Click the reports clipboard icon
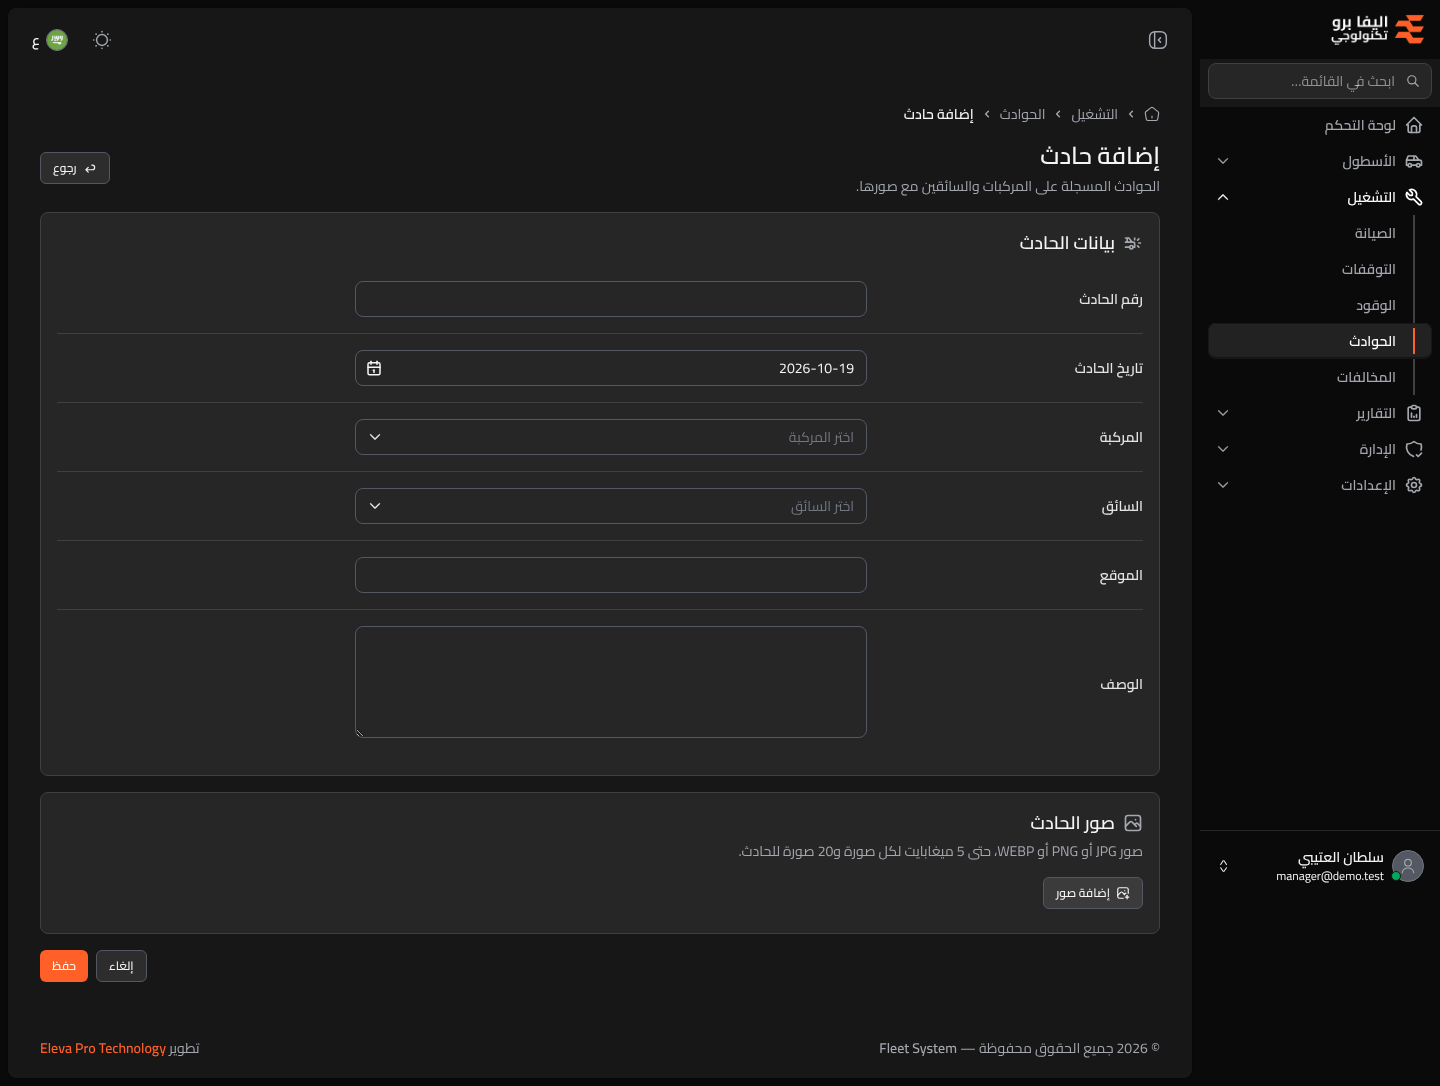1440x1086 pixels. coord(1414,413)
